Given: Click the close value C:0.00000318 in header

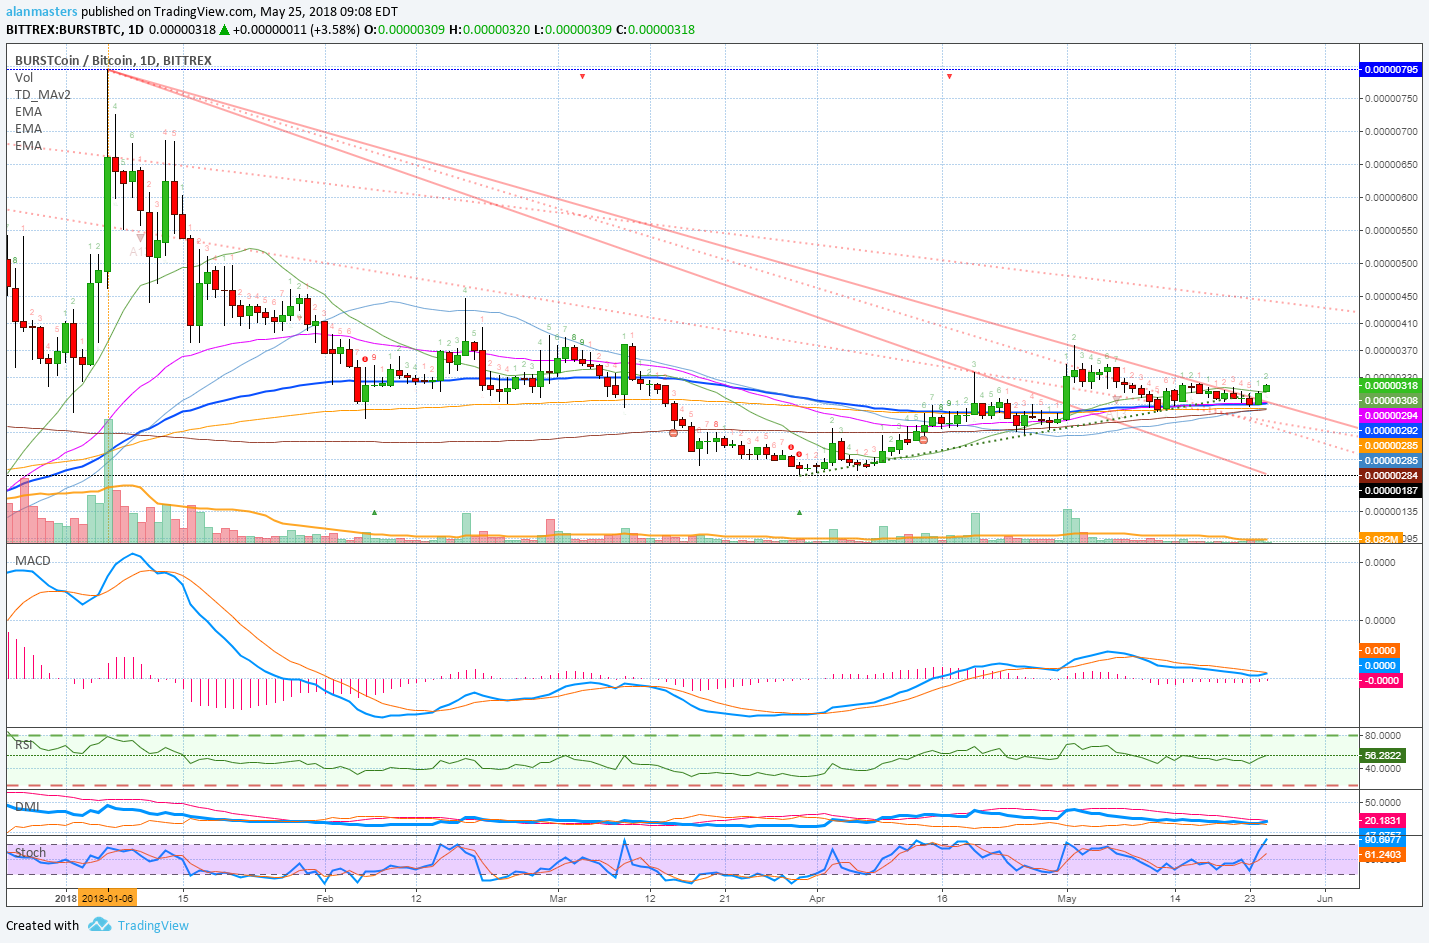Looking at the screenshot, I should click(655, 29).
